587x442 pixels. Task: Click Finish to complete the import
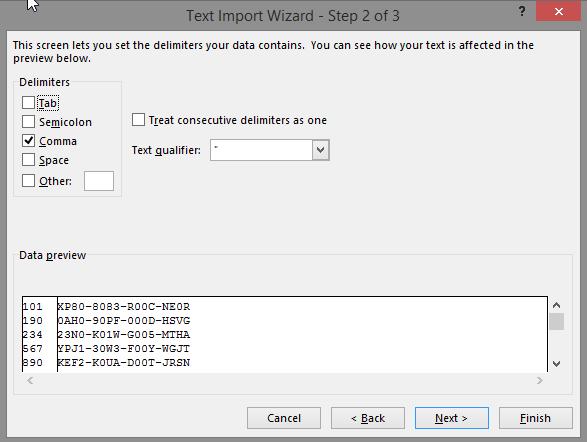pyautogui.click(x=536, y=418)
